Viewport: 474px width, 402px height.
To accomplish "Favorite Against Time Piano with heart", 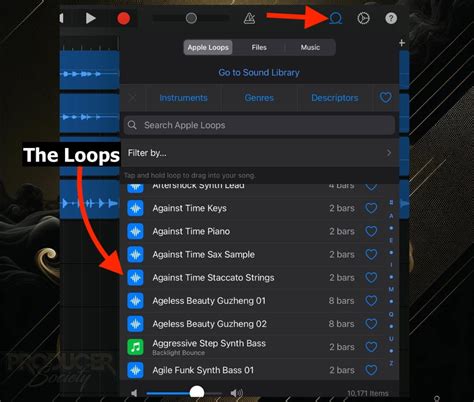I will pos(371,231).
